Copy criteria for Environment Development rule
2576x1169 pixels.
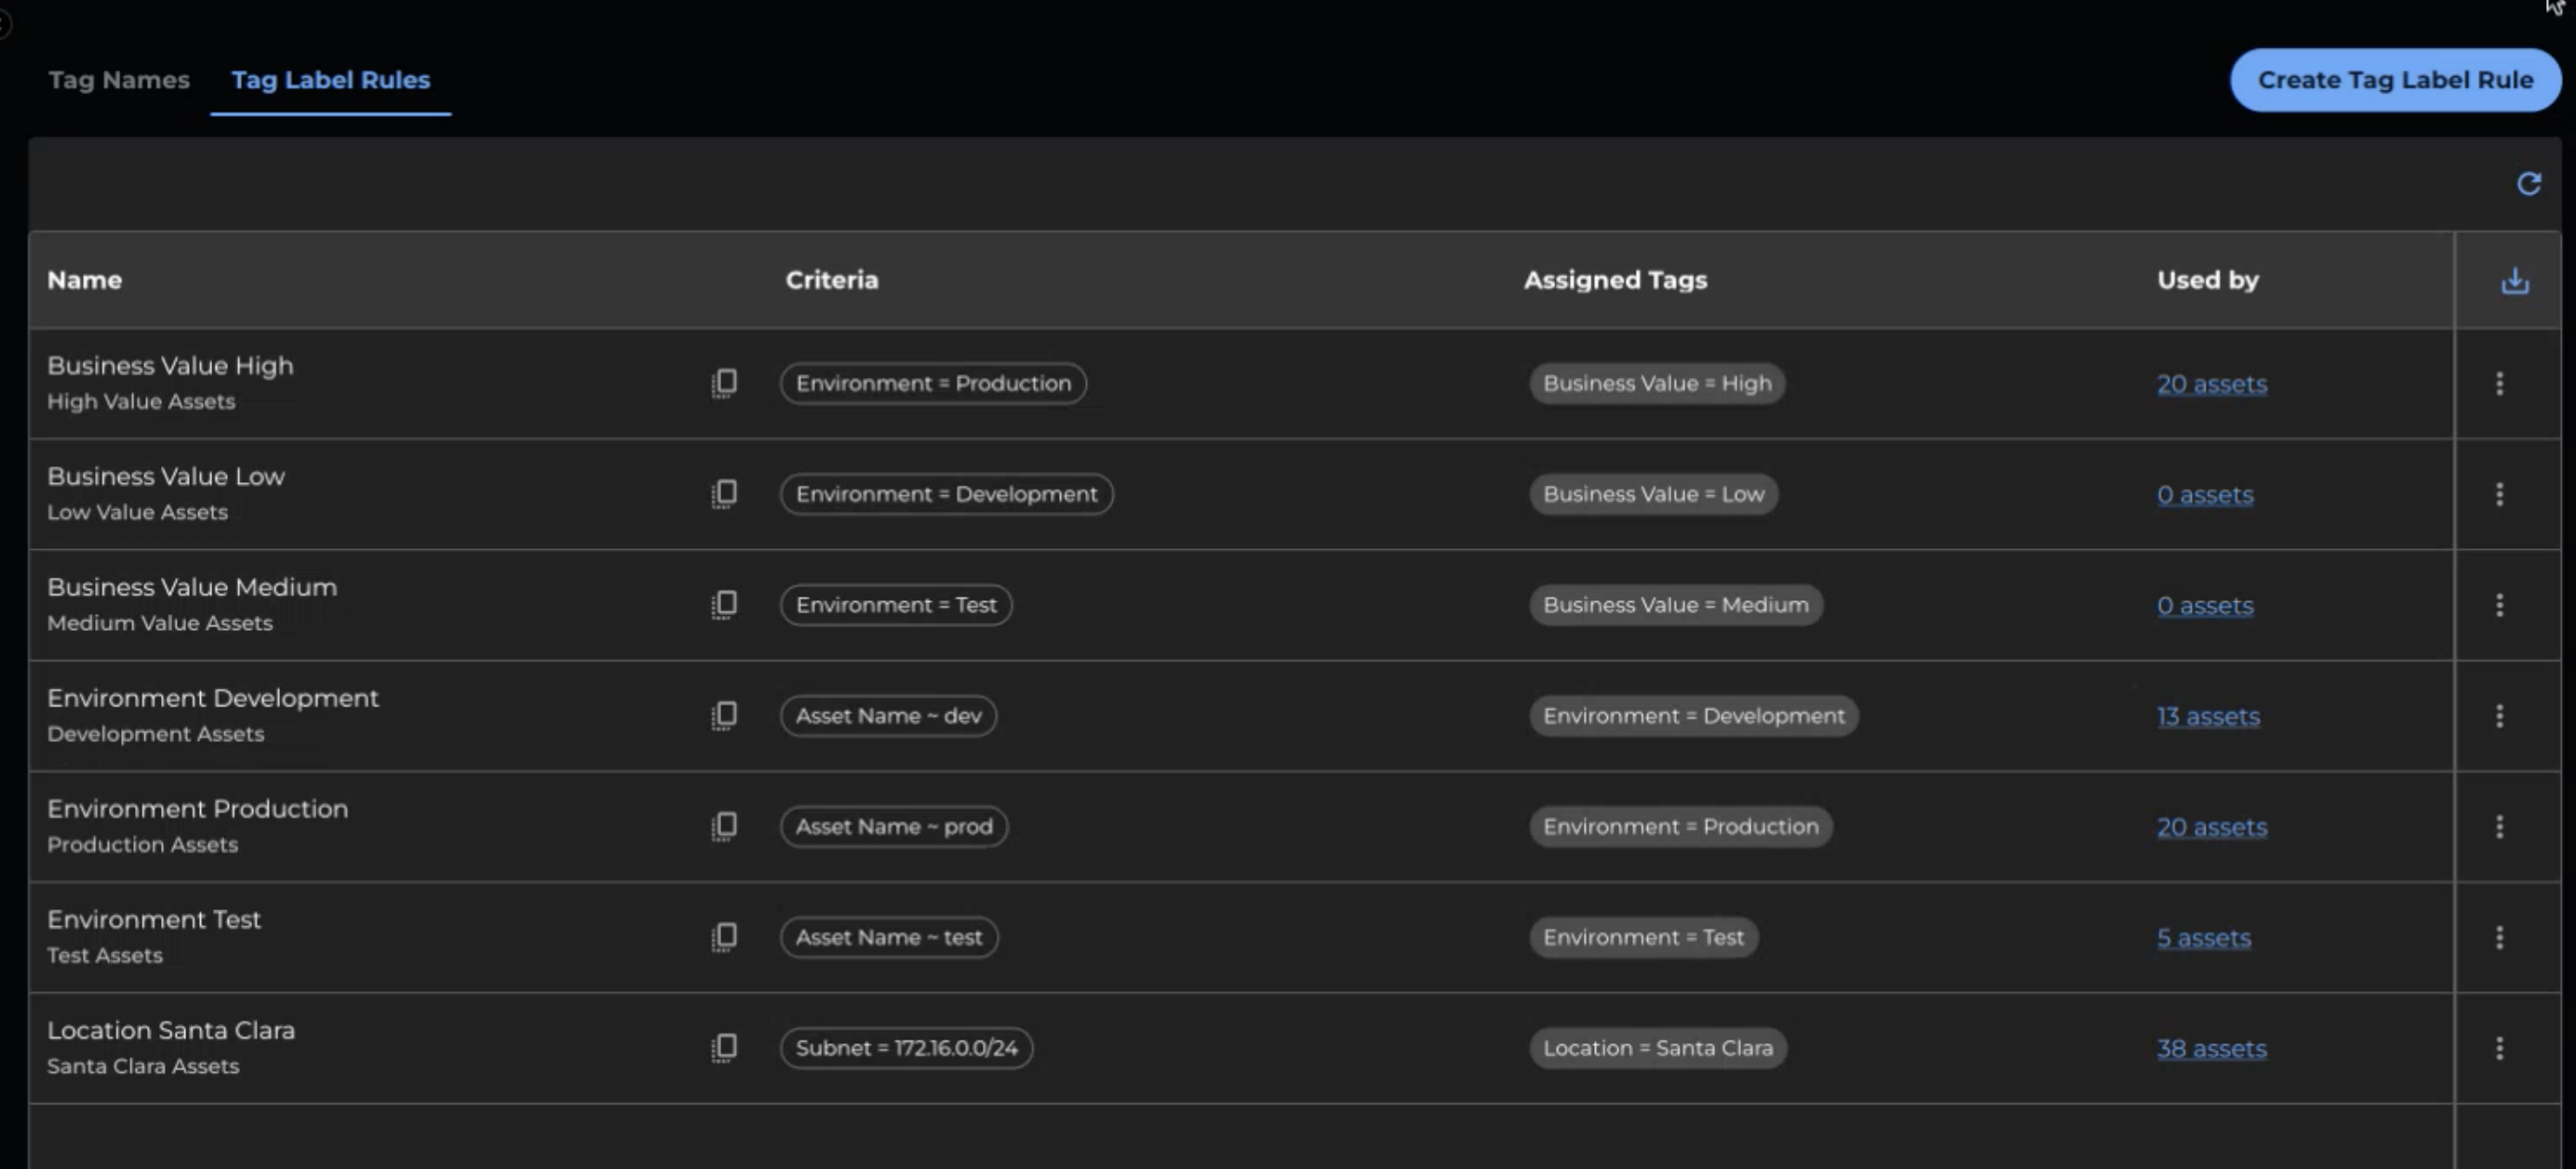[x=724, y=715]
